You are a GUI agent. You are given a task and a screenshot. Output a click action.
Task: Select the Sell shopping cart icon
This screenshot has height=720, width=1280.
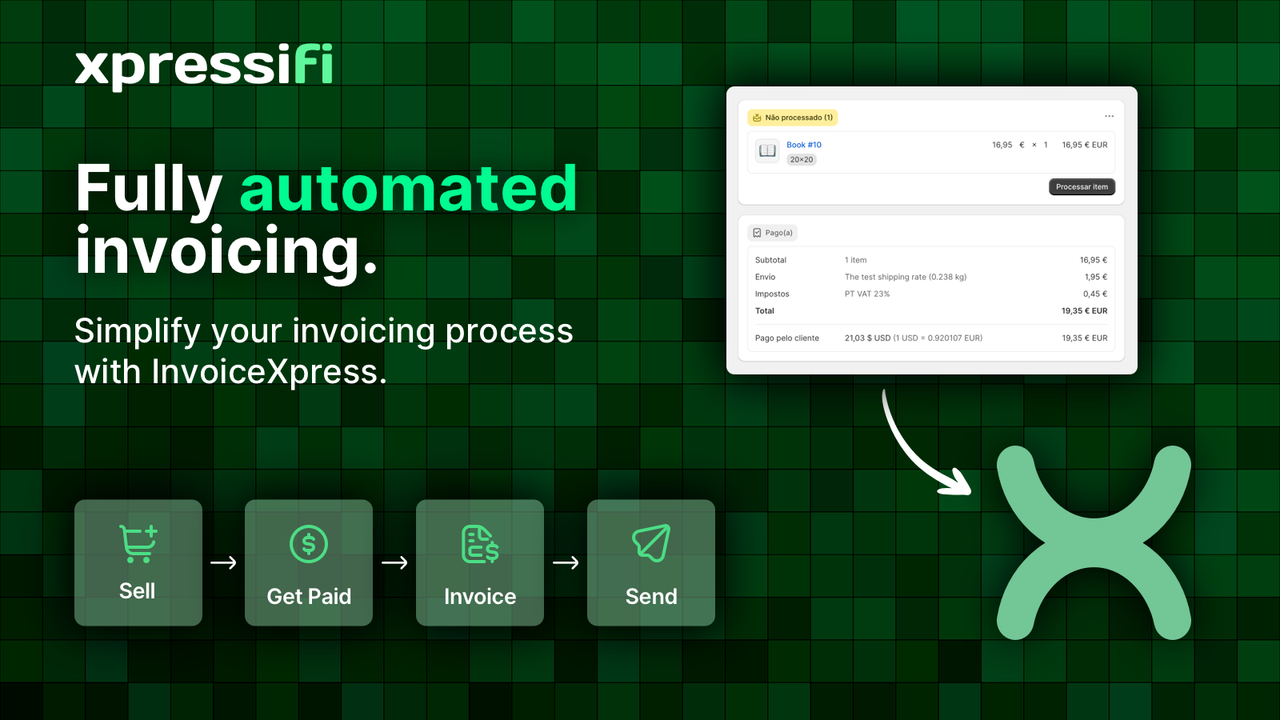[138, 543]
